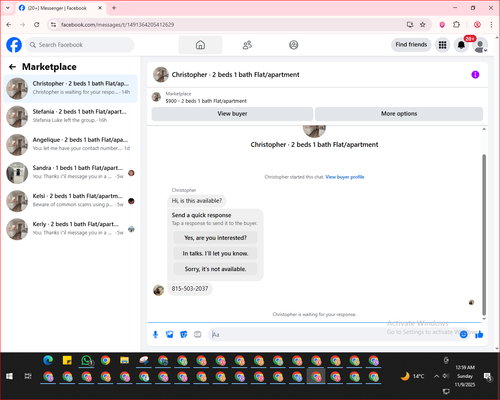Open the Facebook menu grid icon
Viewport: 500px width, 400px height.
coord(442,45)
